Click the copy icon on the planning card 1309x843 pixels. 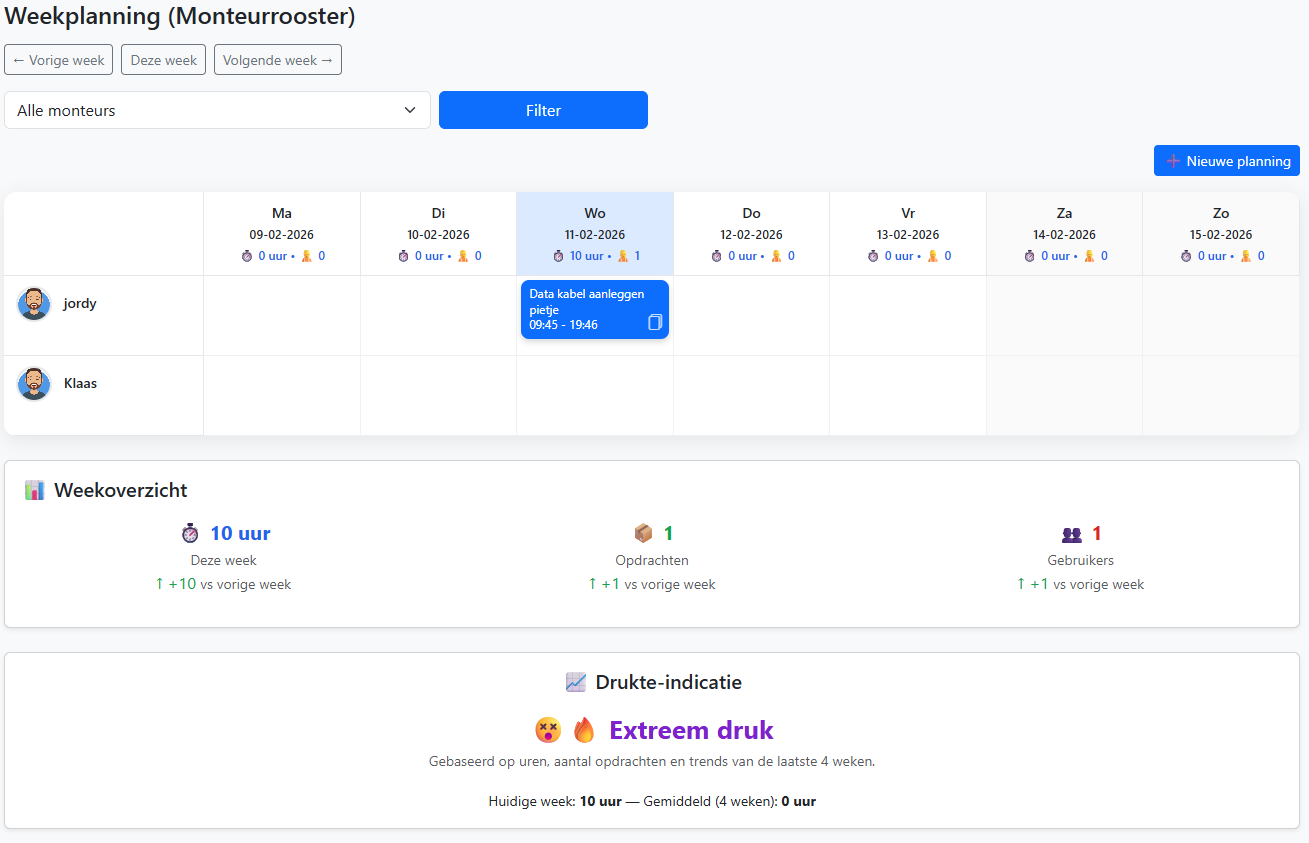pos(655,322)
